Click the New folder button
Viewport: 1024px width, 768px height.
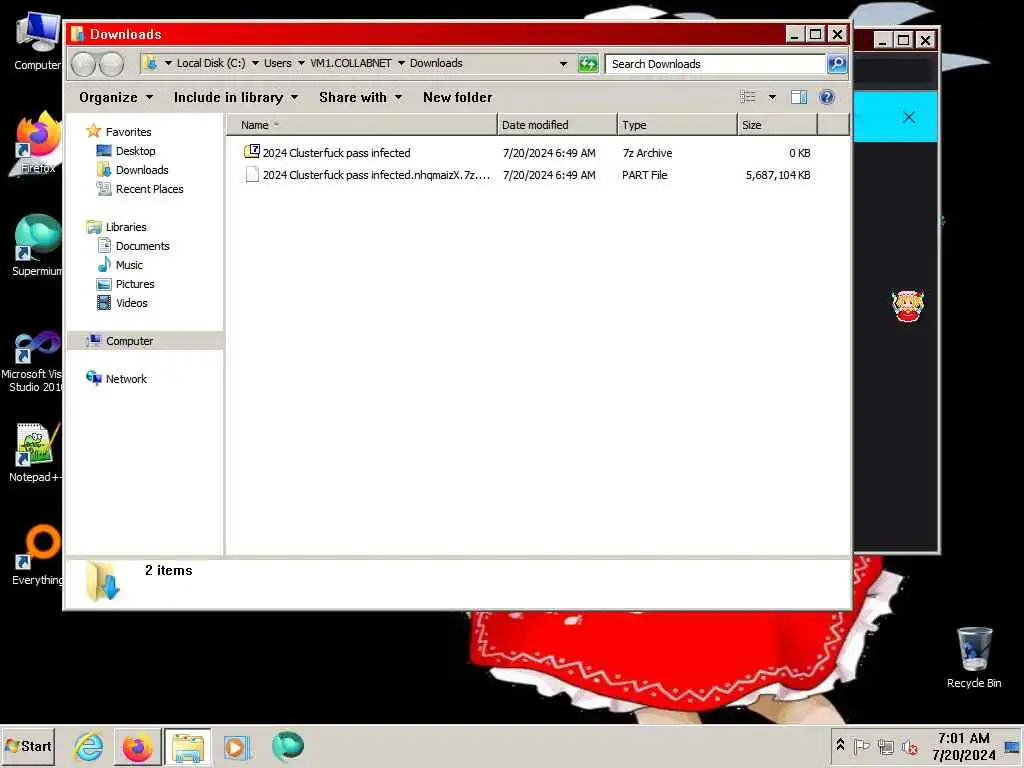click(457, 97)
